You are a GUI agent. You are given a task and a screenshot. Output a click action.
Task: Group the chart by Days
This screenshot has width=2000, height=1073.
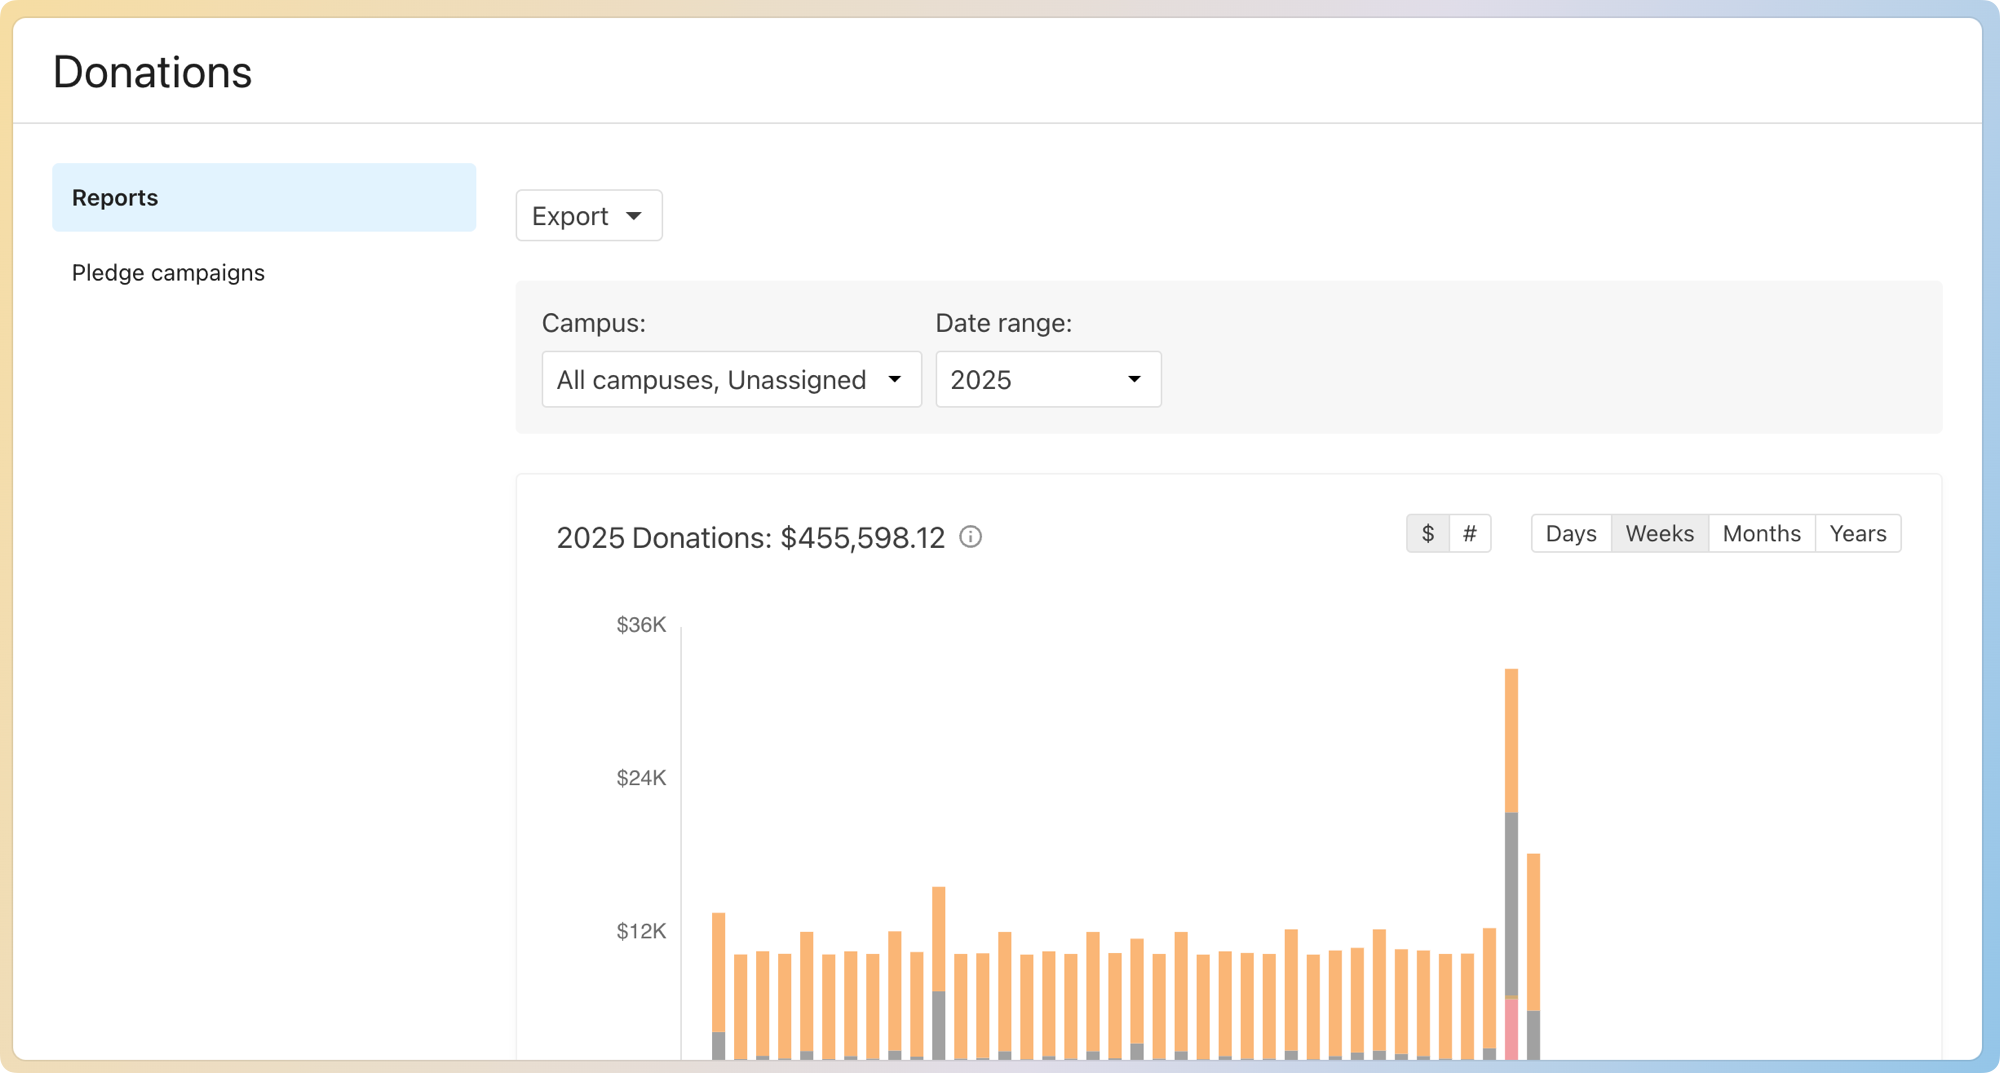1570,533
